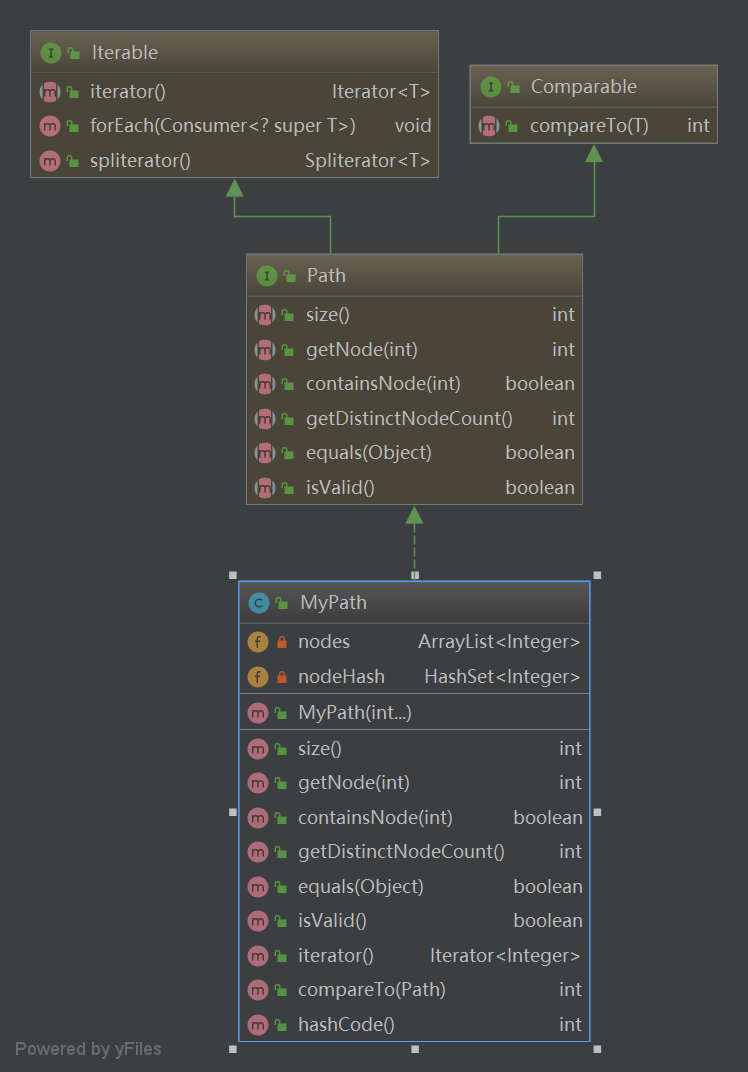This screenshot has width=748, height=1072.
Task: Click the private lock icon beside nodeHash
Action: tap(282, 677)
